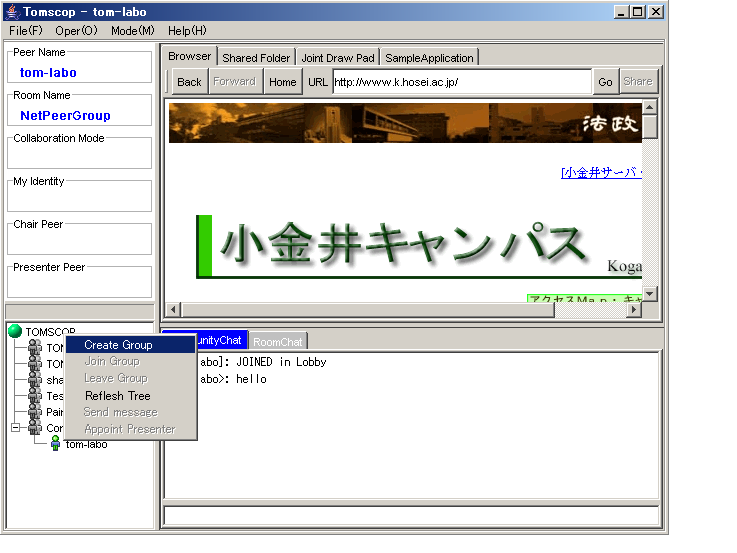Click the browser vertical scrollbar thumb
The image size is (737, 553).
click(649, 126)
